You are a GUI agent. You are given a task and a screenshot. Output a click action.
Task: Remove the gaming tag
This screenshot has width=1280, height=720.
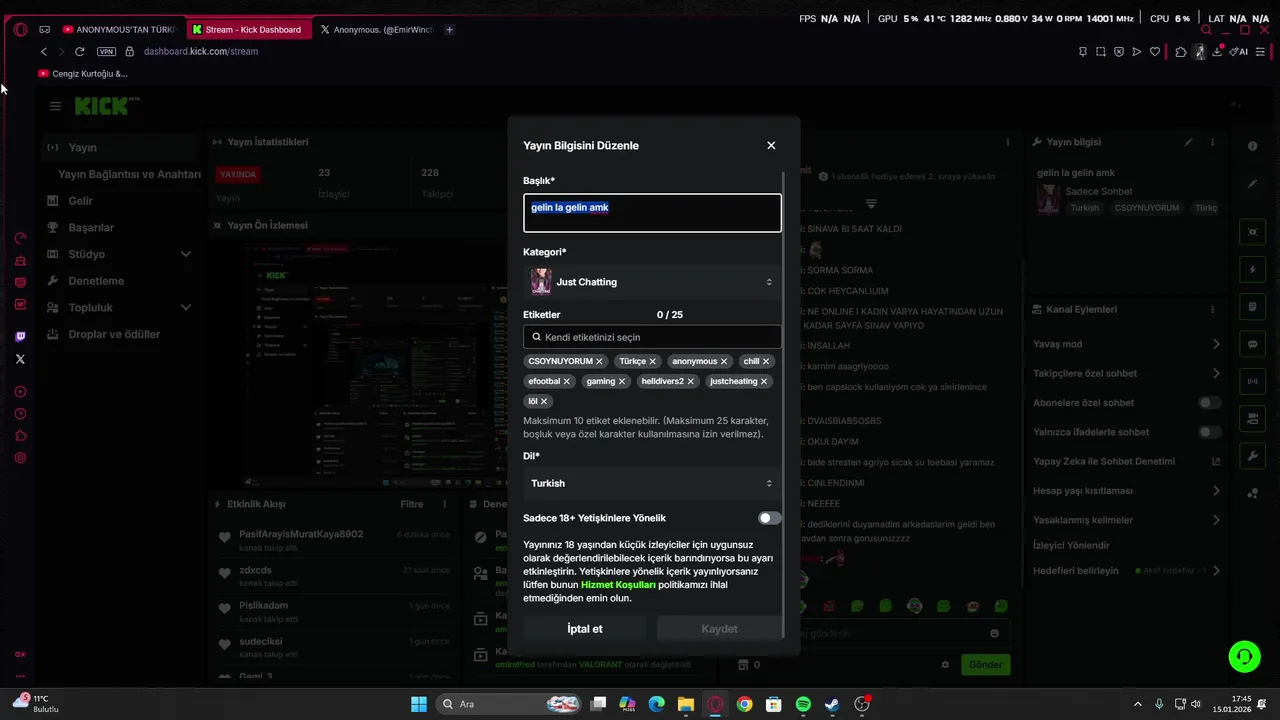[x=621, y=381]
